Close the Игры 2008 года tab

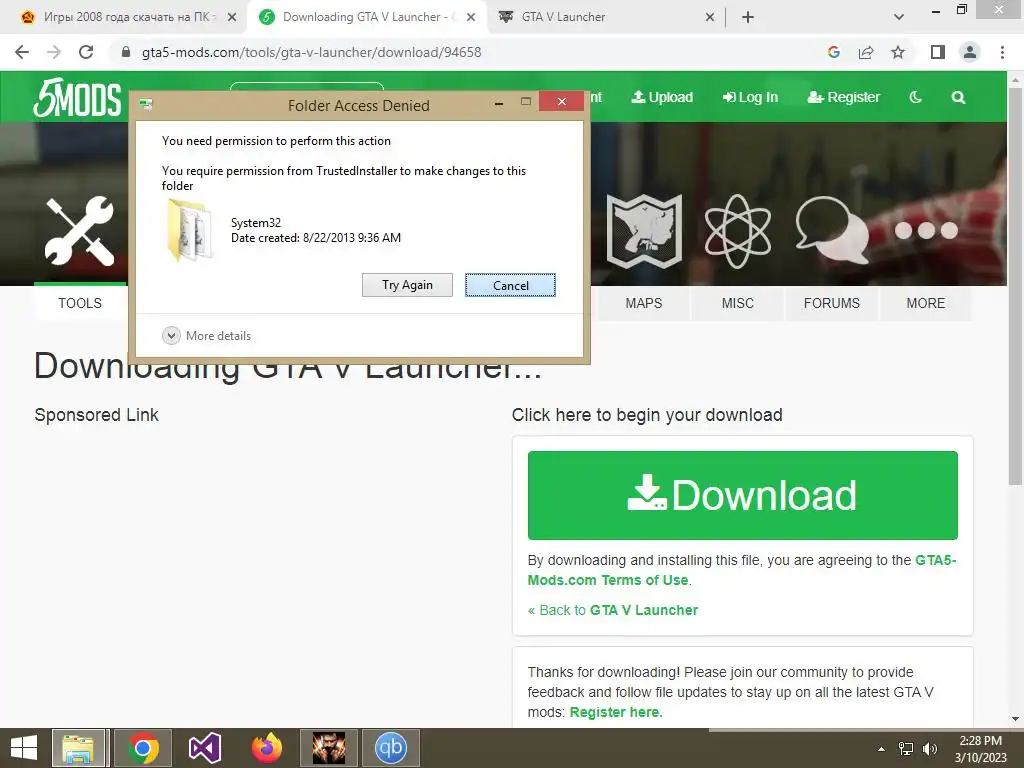[232, 17]
